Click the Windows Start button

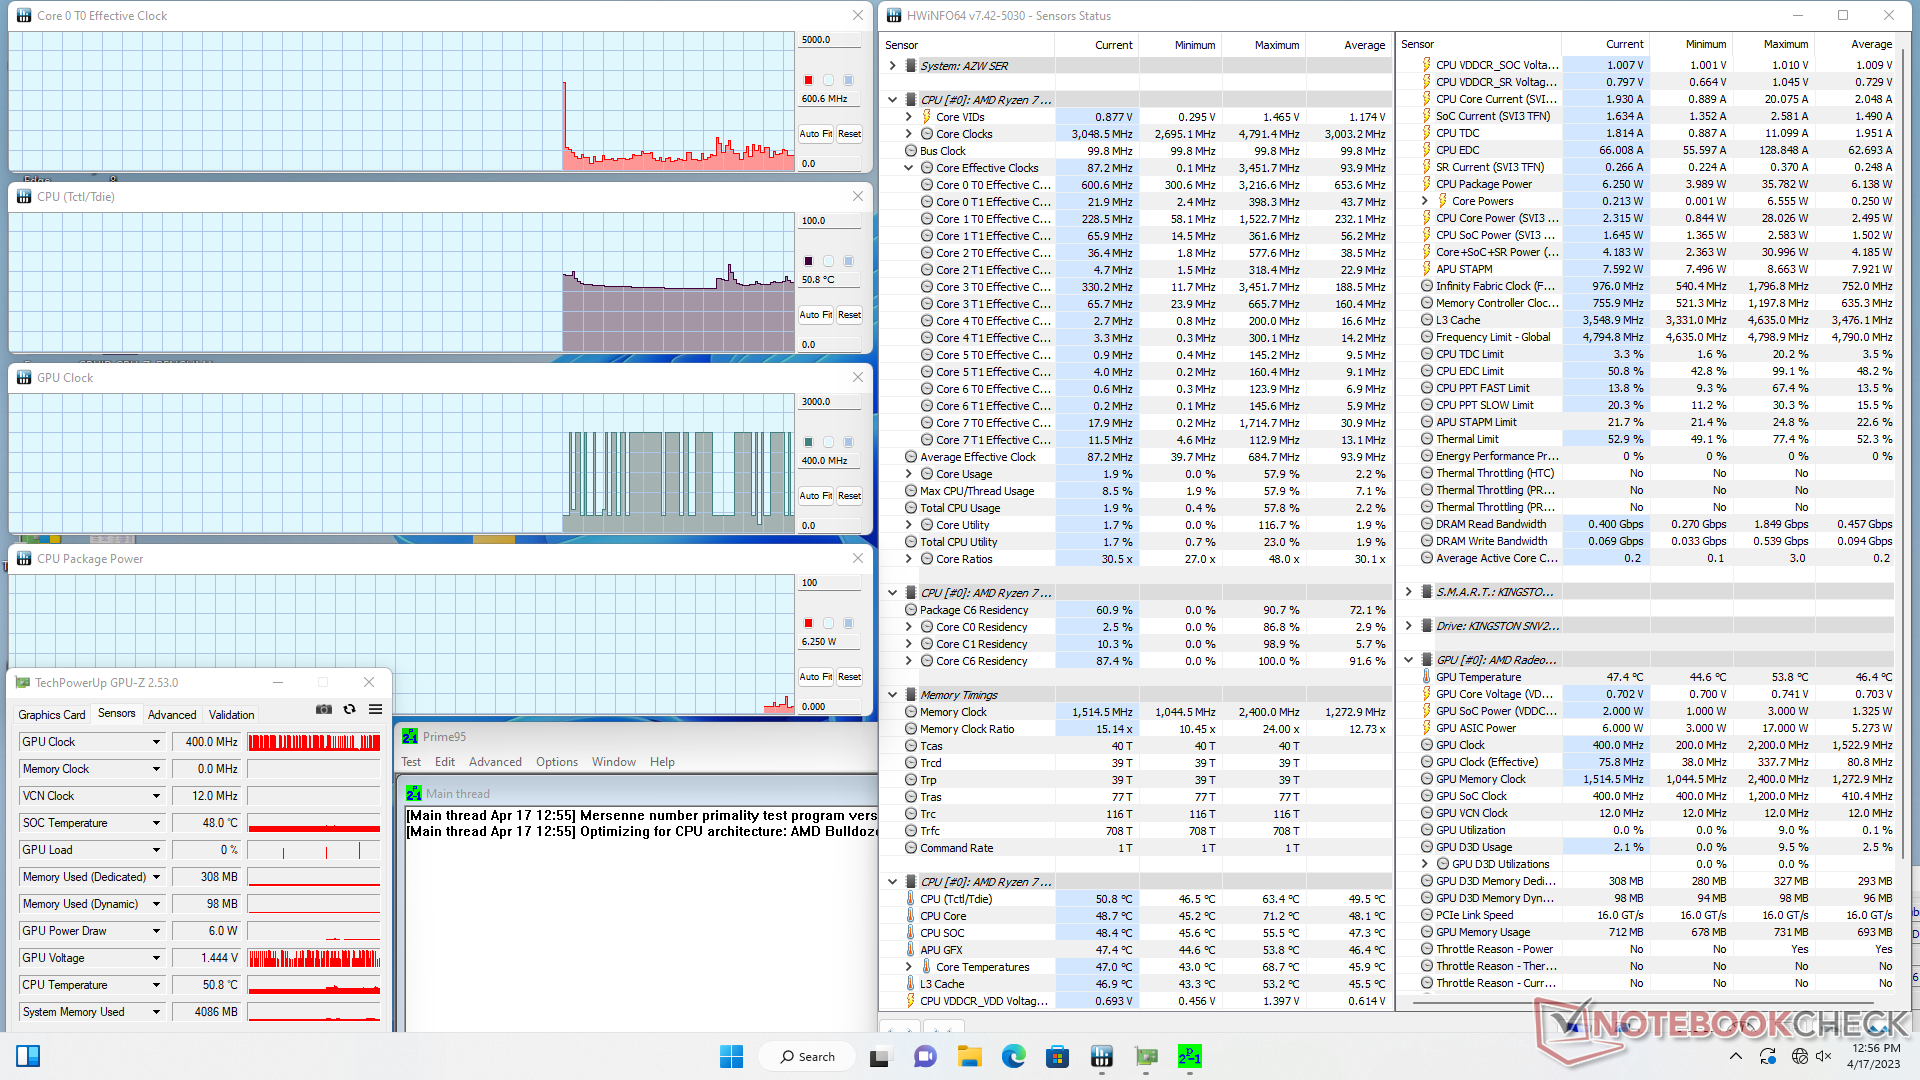[x=731, y=1057]
